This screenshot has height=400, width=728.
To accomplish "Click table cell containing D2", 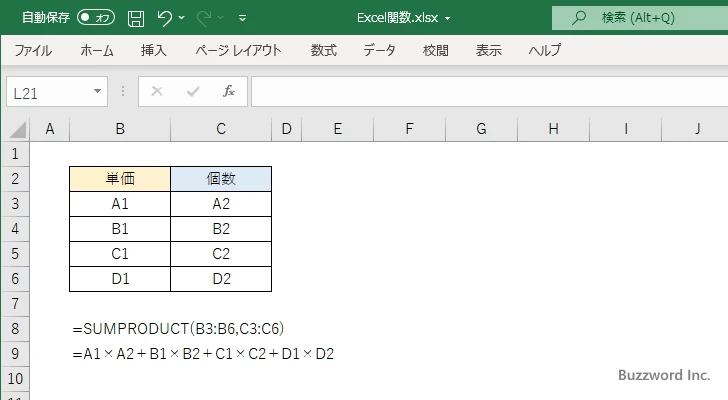I will [x=221, y=279].
